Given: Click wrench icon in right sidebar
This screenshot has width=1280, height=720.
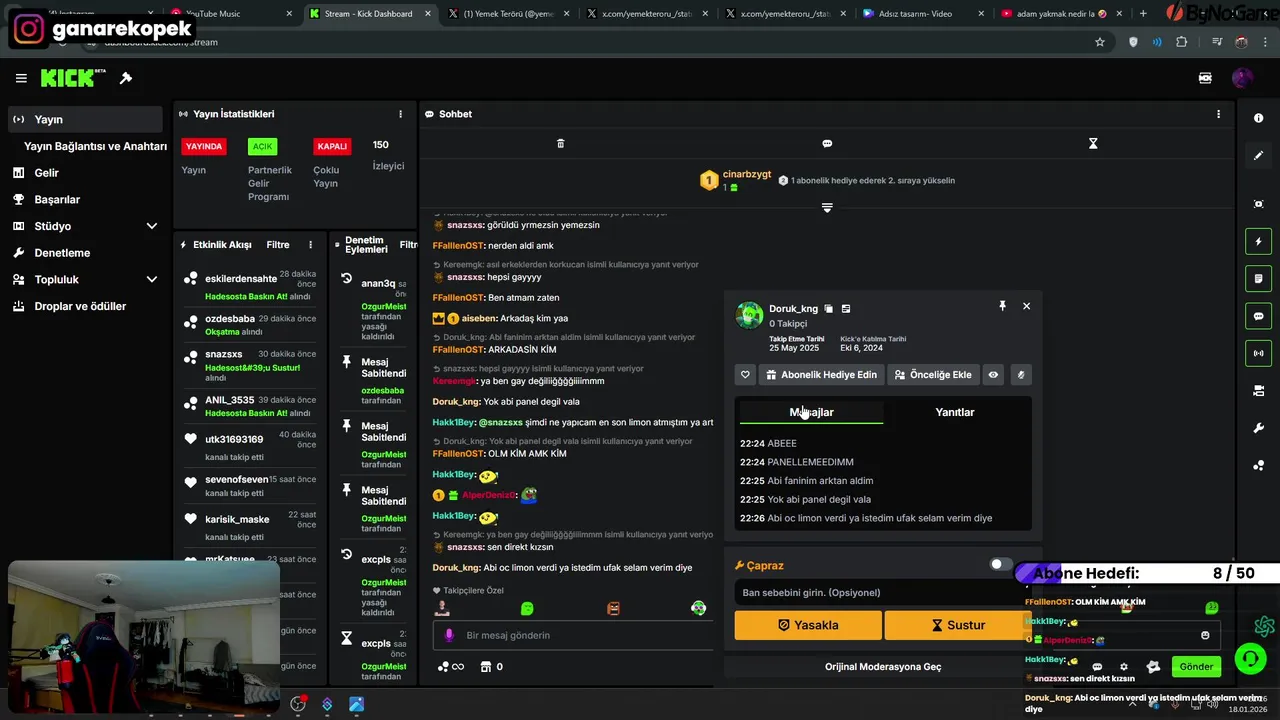Looking at the screenshot, I should tap(1258, 428).
